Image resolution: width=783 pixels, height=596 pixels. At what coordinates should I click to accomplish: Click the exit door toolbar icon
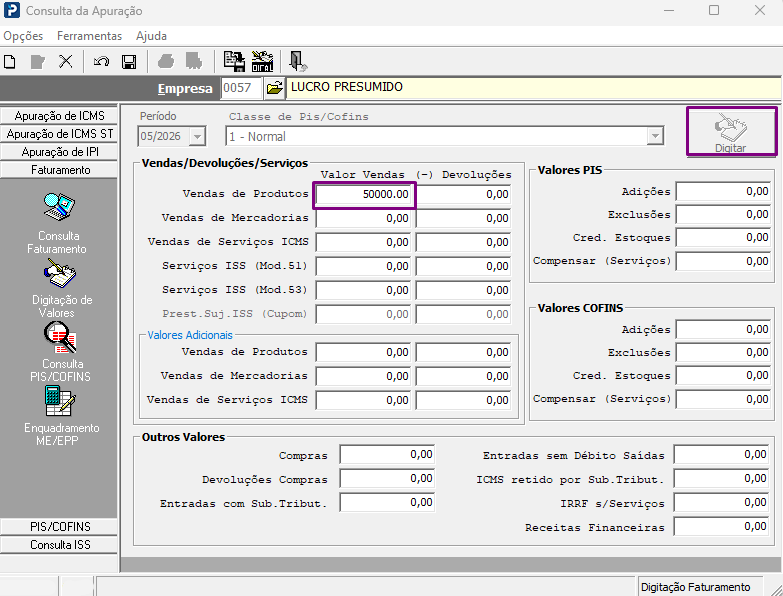tap(298, 61)
